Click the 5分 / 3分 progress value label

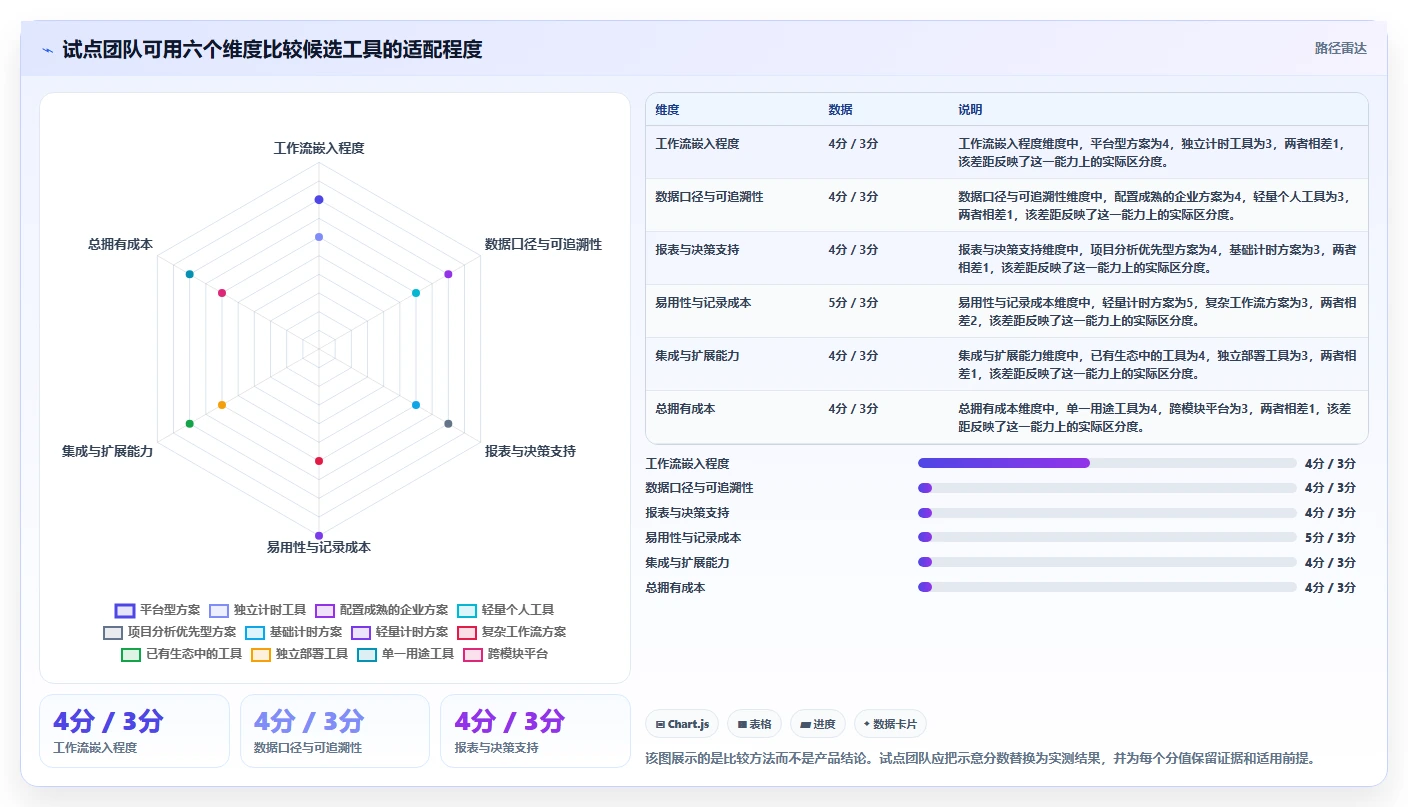click(1330, 538)
